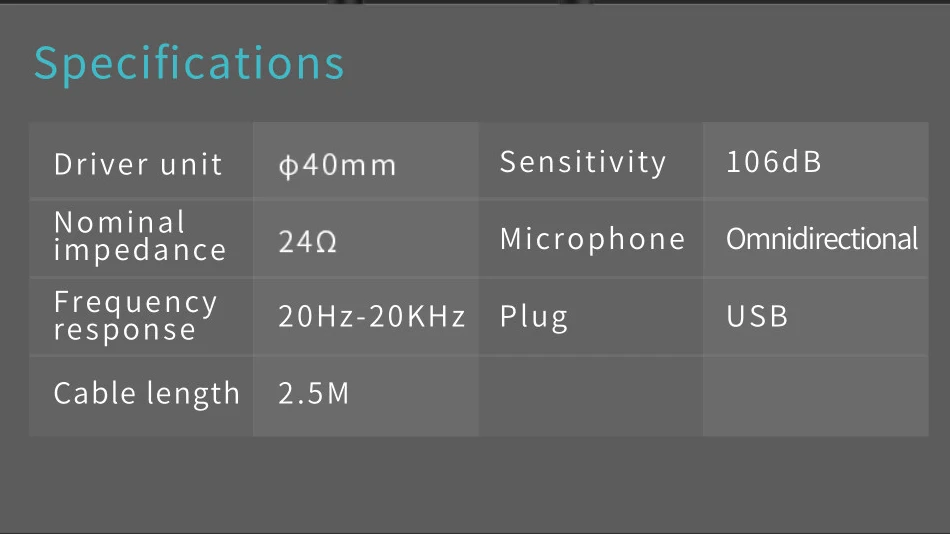Select the Sensitivity label cell

pyautogui.click(x=591, y=160)
